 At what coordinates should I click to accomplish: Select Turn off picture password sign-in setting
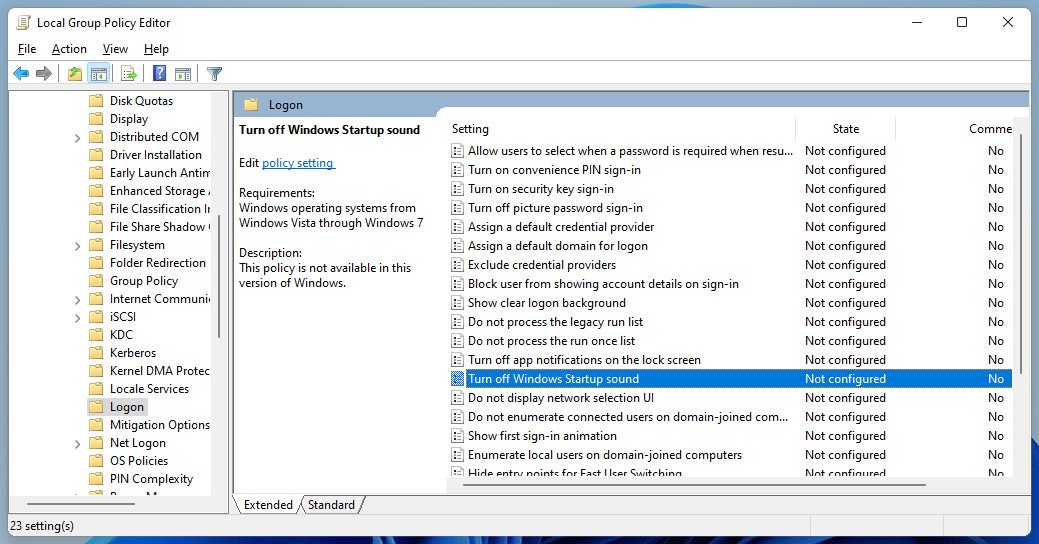[x=555, y=208]
